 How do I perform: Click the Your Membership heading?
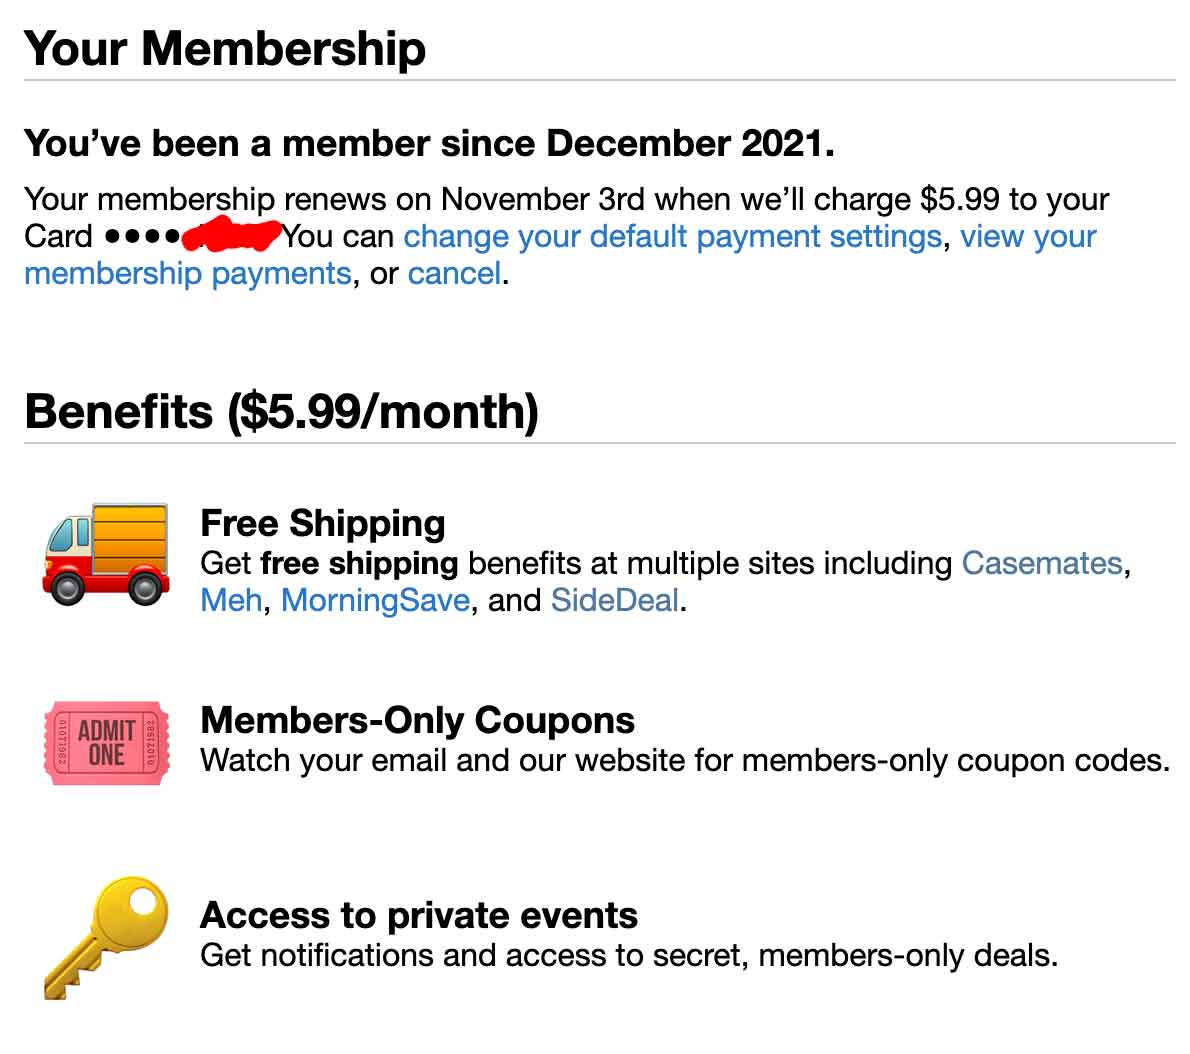coord(225,45)
